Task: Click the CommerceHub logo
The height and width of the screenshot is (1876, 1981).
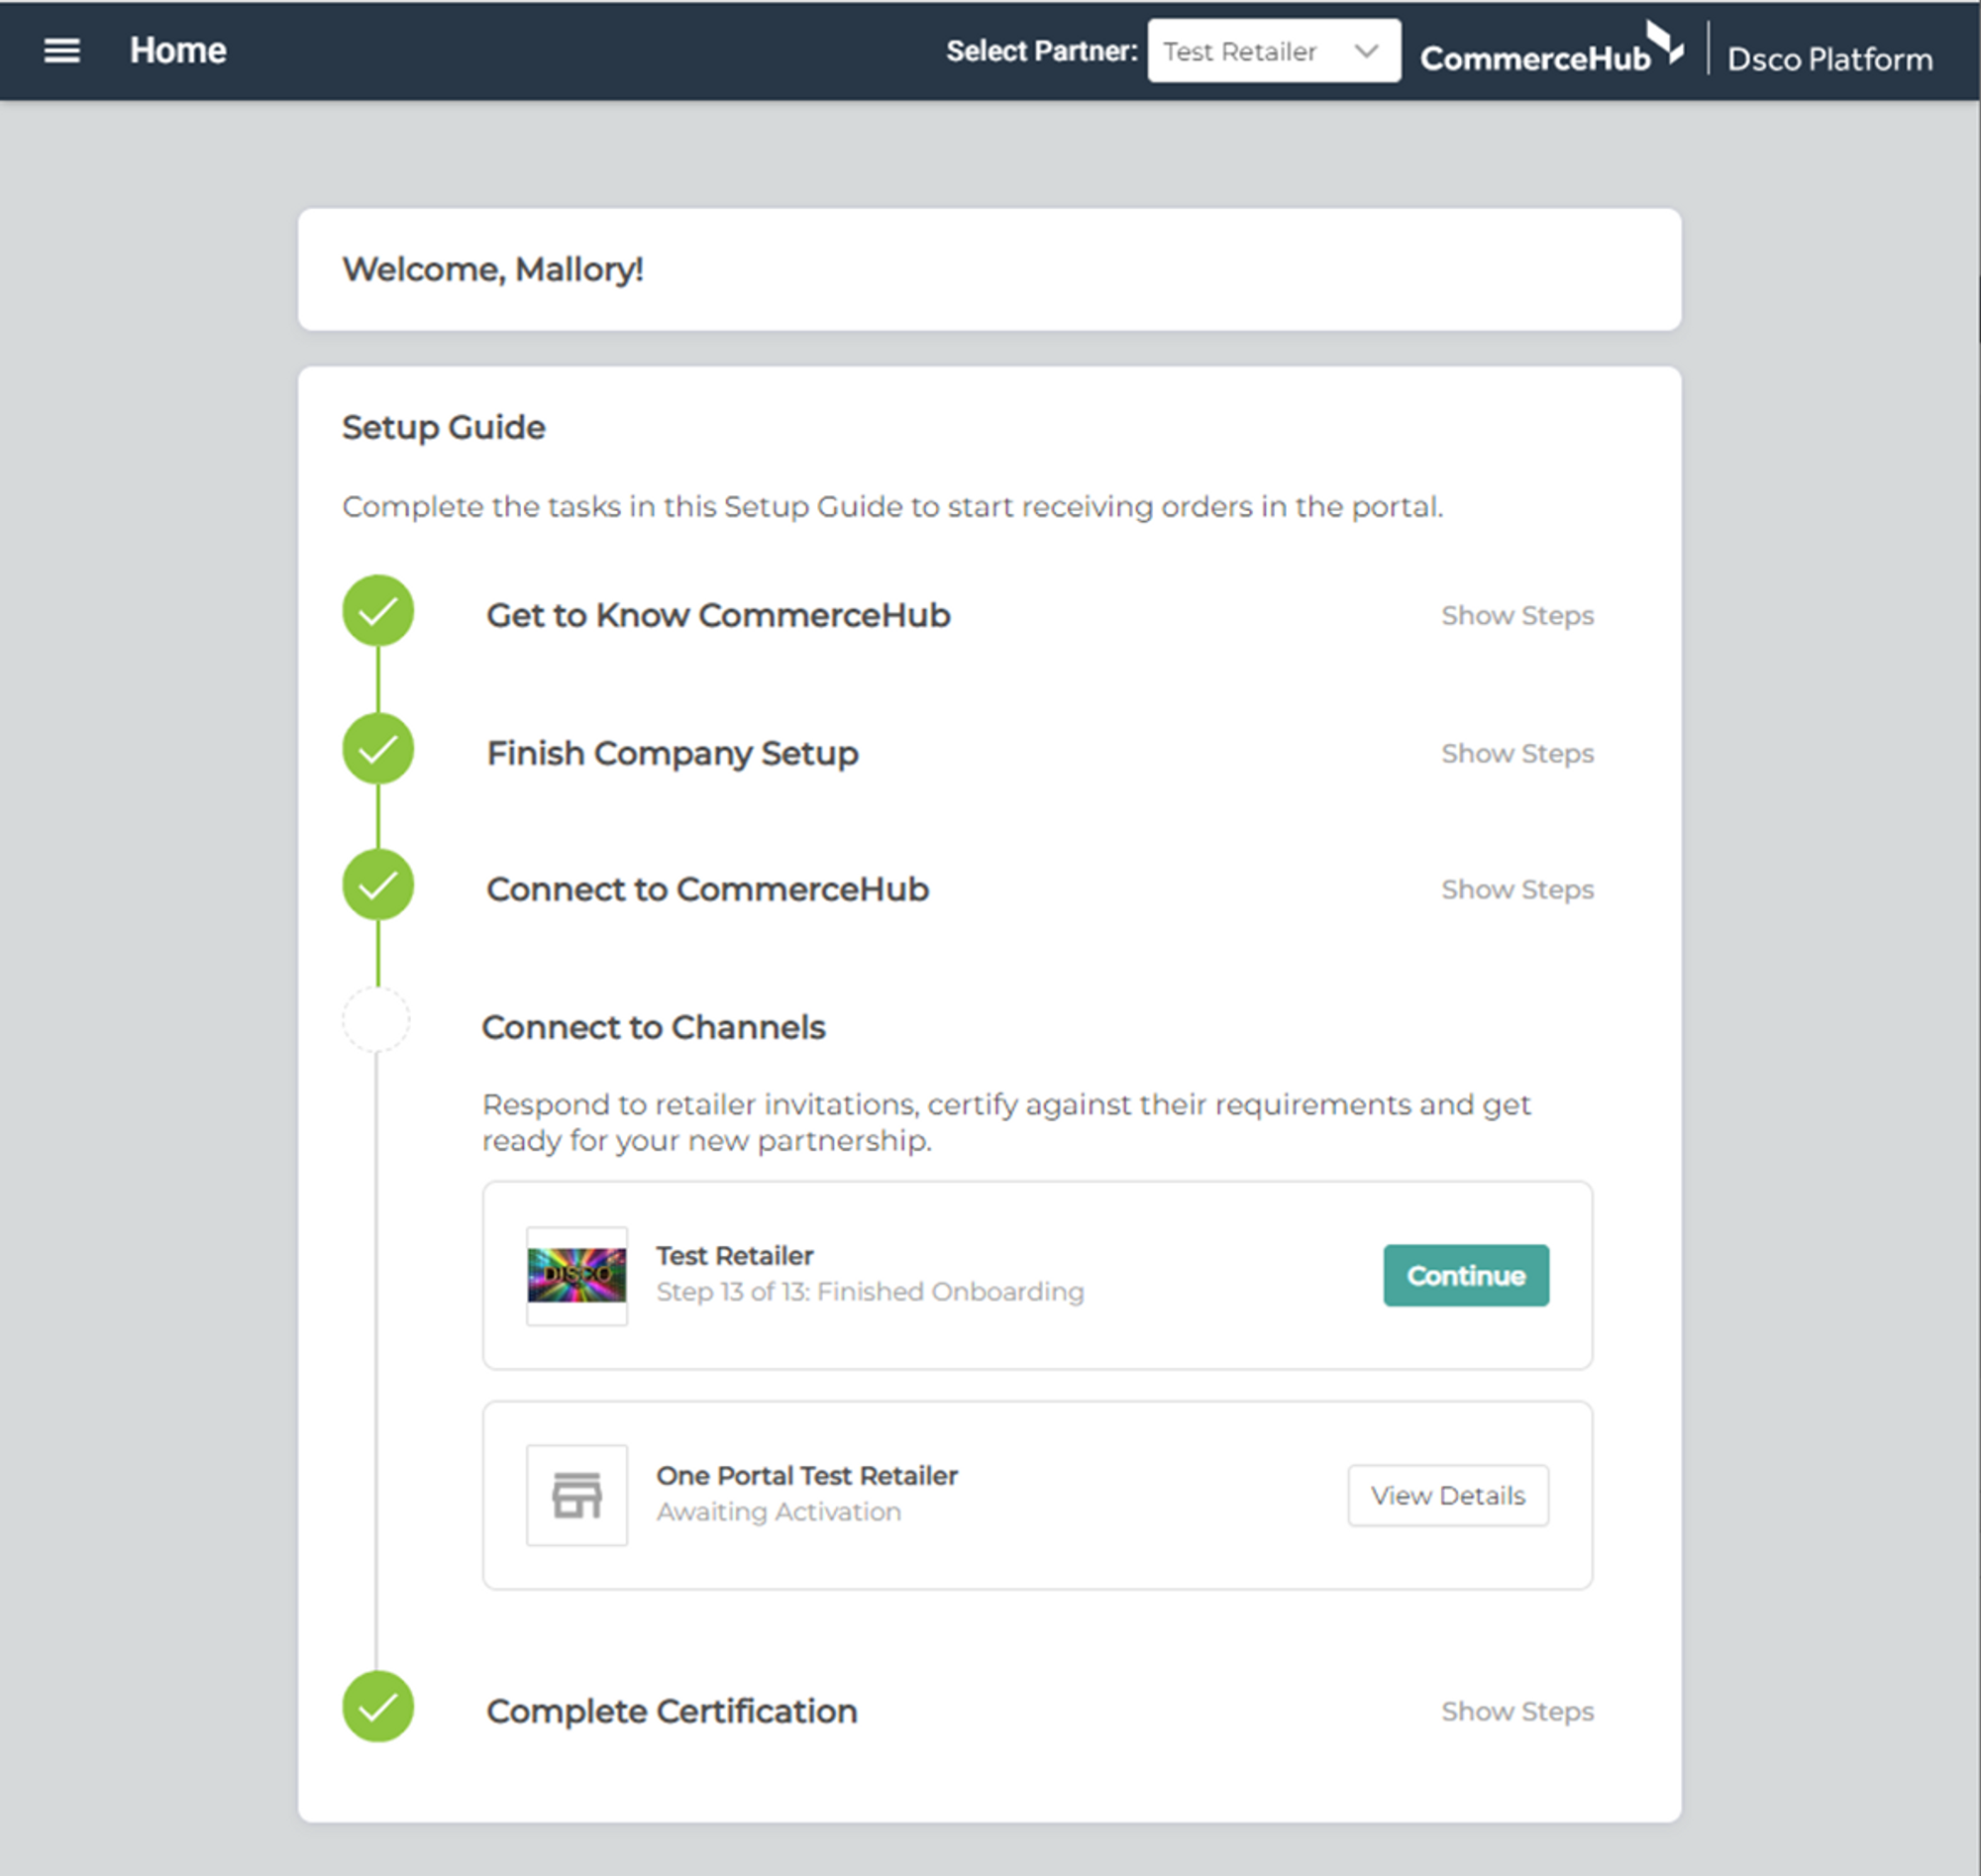Action: [x=1551, y=49]
